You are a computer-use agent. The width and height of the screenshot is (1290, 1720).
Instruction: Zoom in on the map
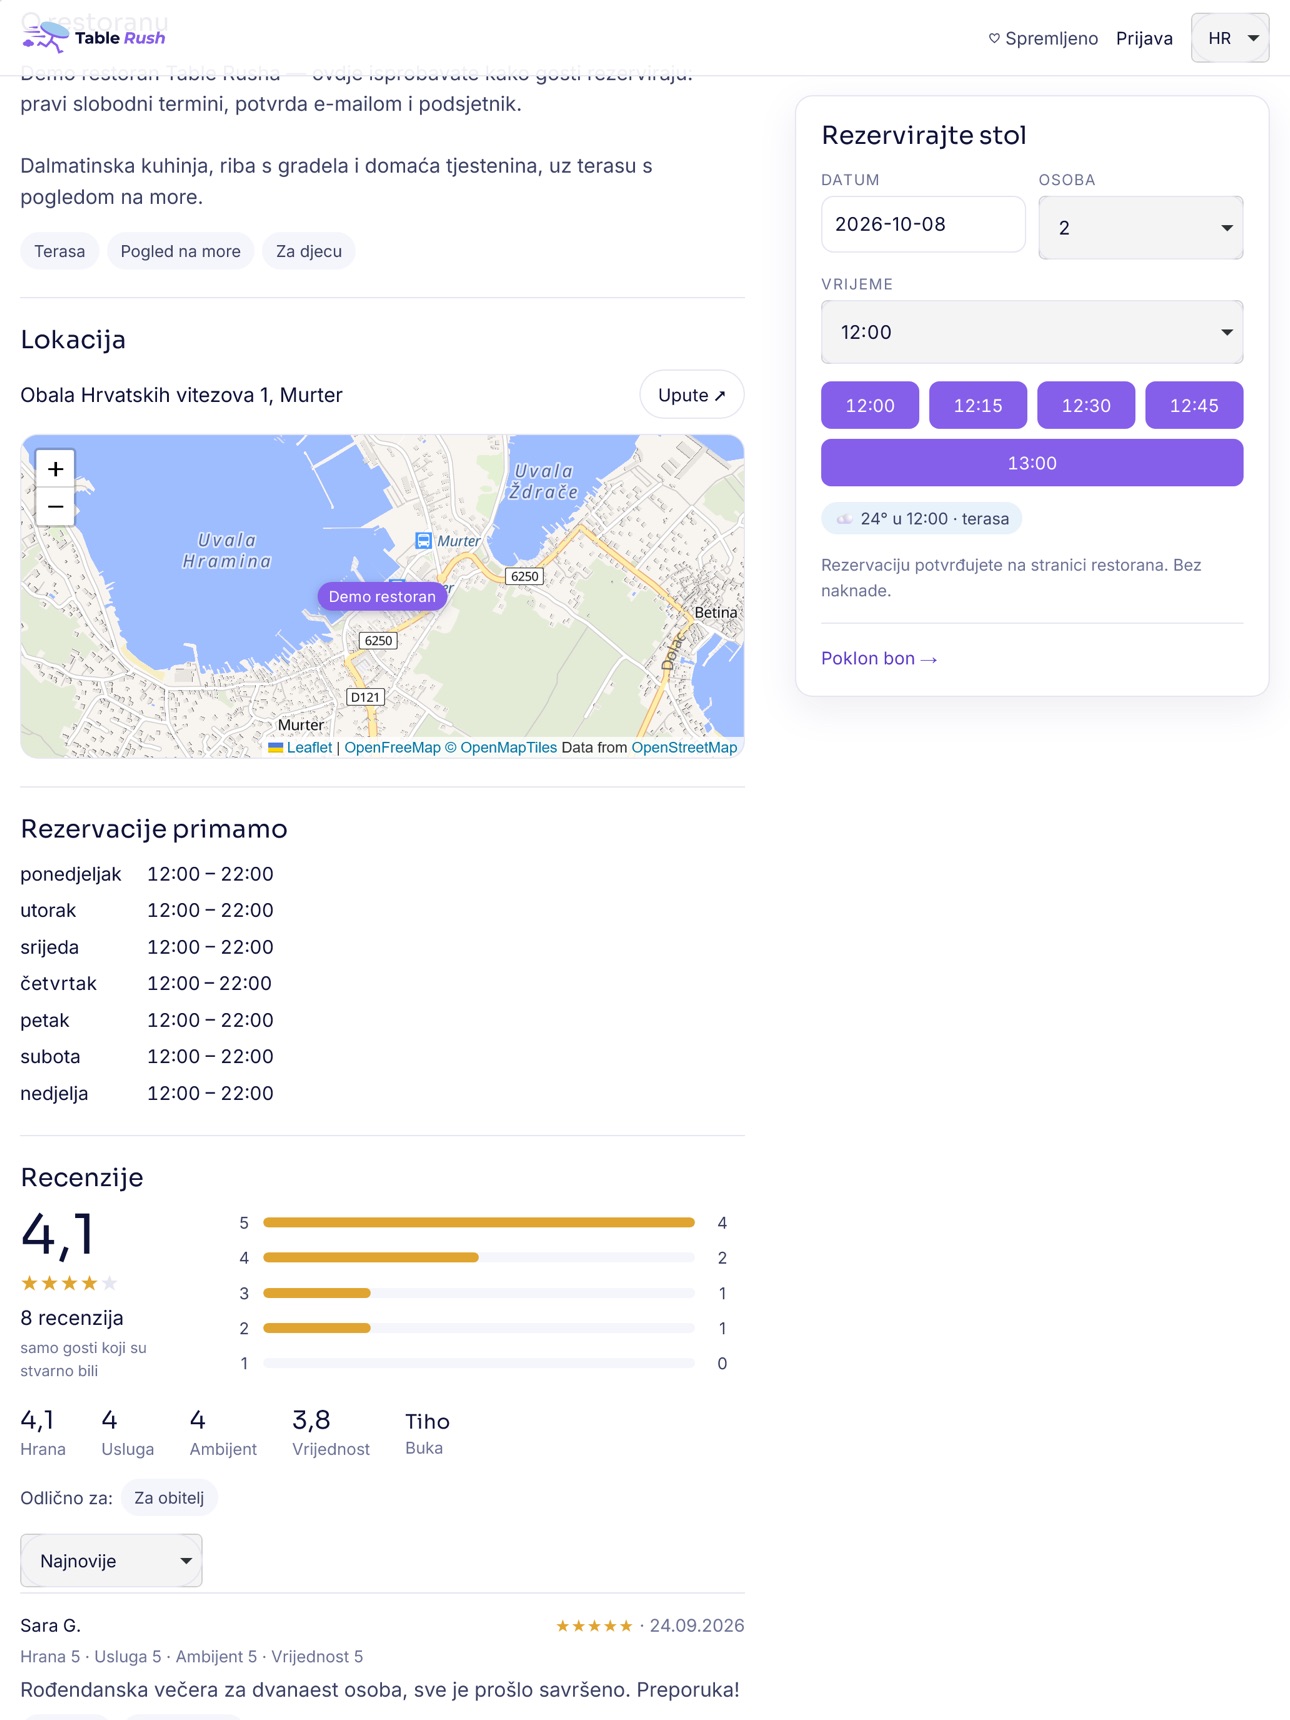(x=56, y=468)
